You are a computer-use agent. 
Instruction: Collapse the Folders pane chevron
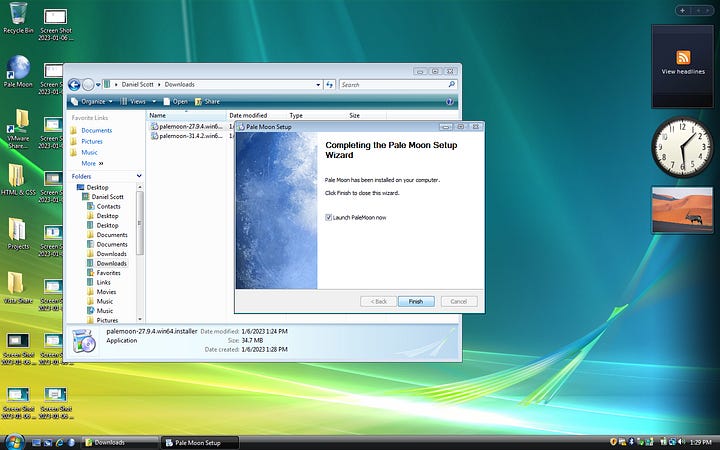pos(139,176)
